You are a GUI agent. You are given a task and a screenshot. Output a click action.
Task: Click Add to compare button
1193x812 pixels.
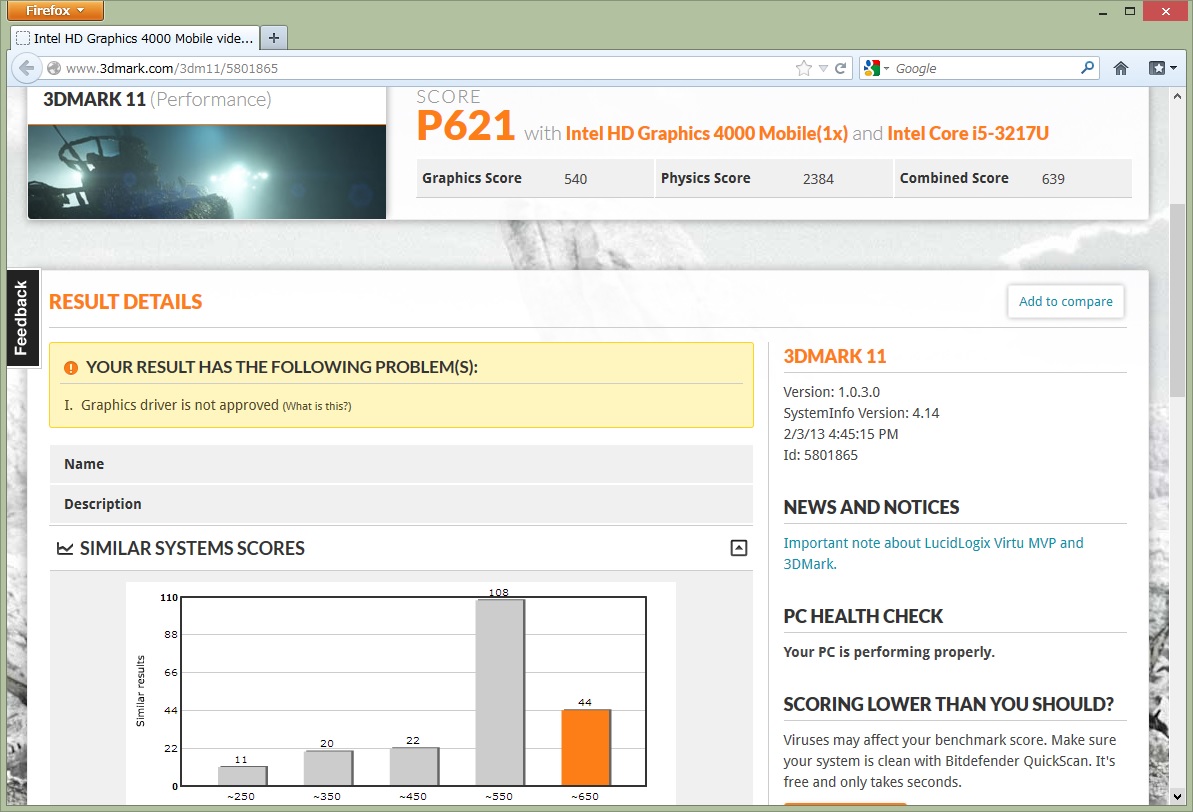[x=1065, y=301]
